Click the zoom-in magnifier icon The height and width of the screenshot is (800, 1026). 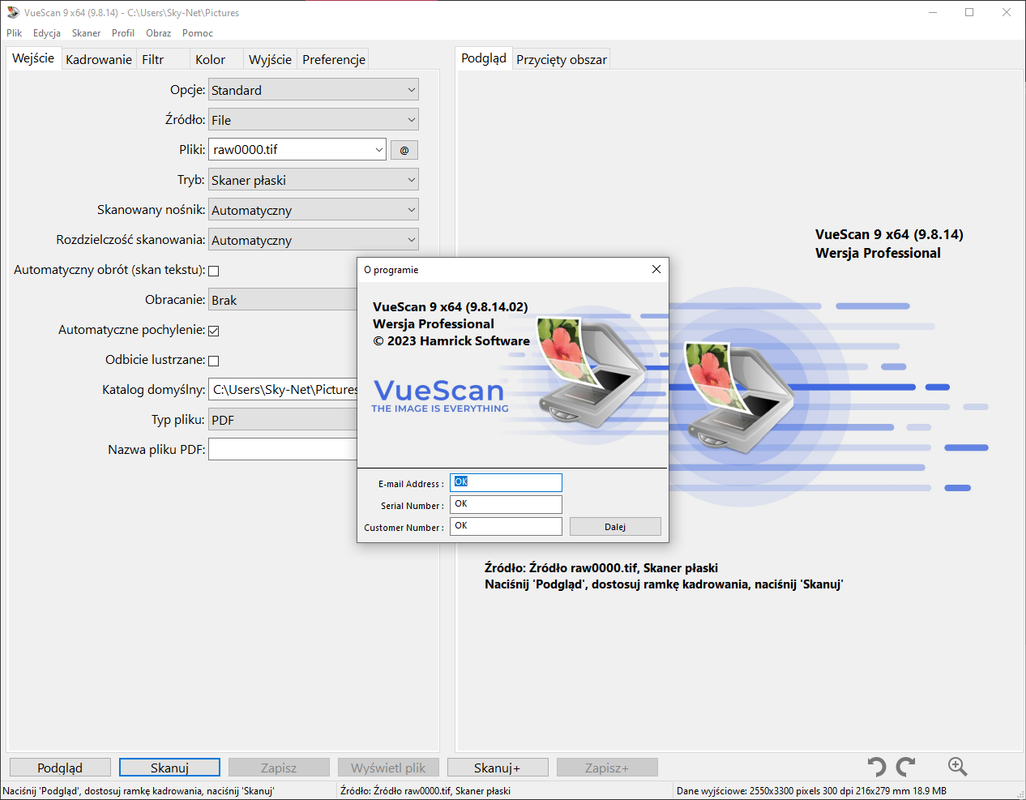(957, 767)
